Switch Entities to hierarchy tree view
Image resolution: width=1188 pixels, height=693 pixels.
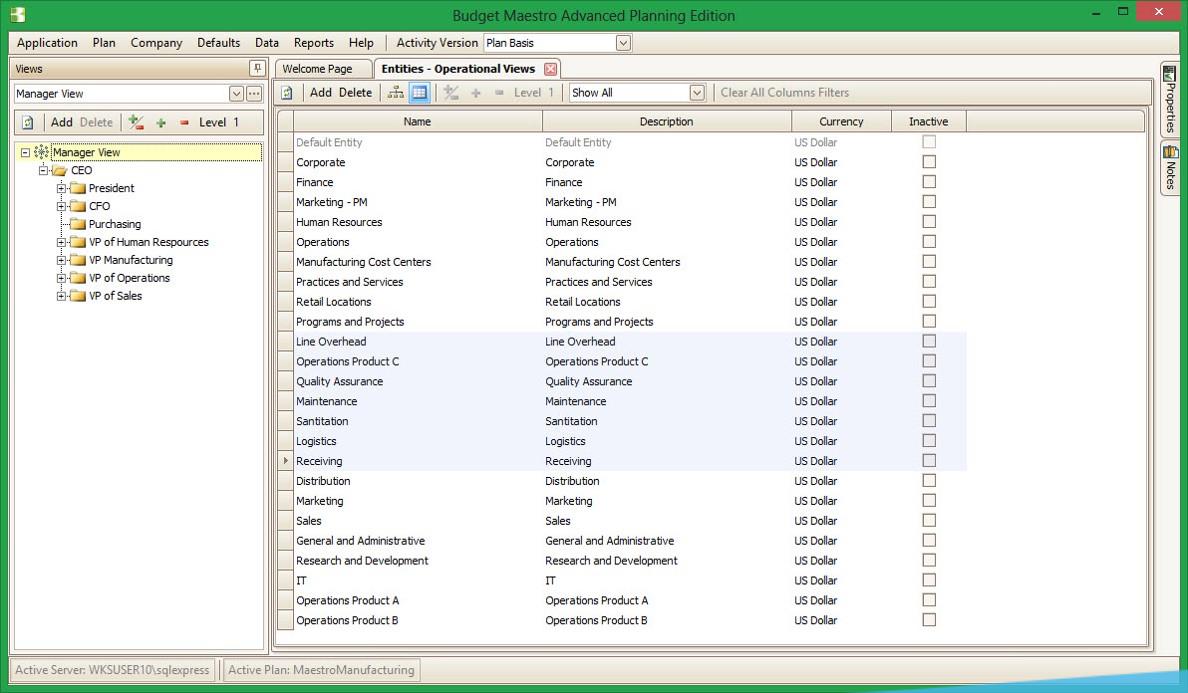click(x=395, y=93)
